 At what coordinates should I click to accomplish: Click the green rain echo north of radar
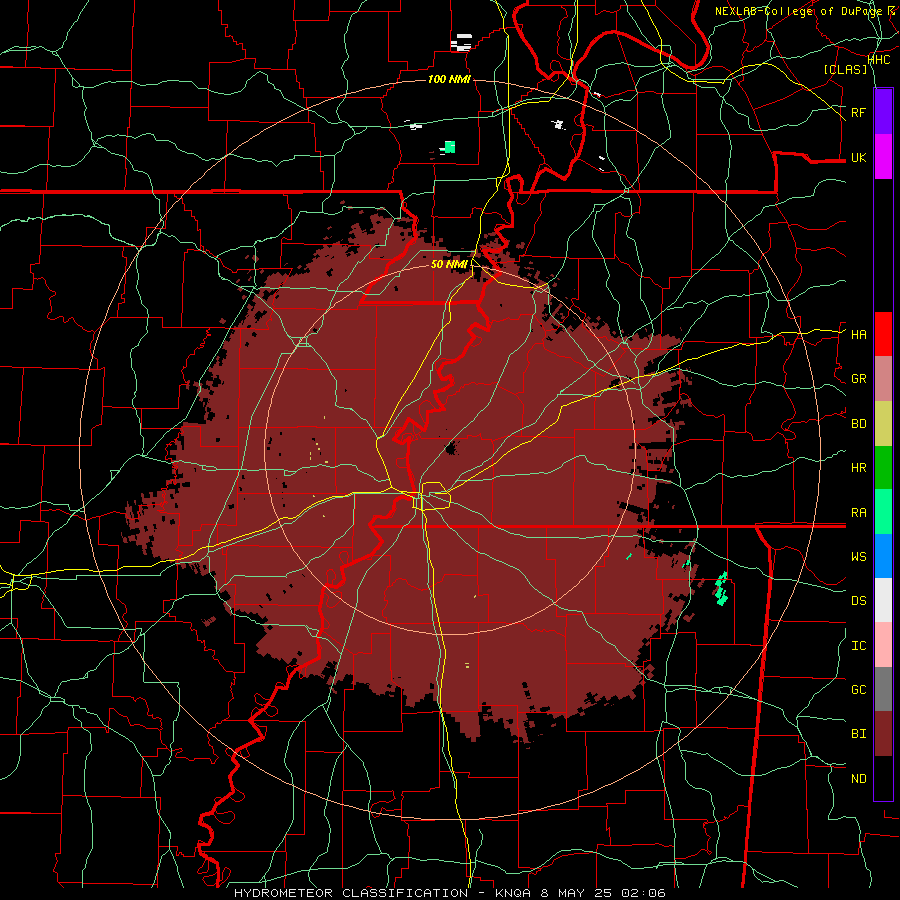449,147
